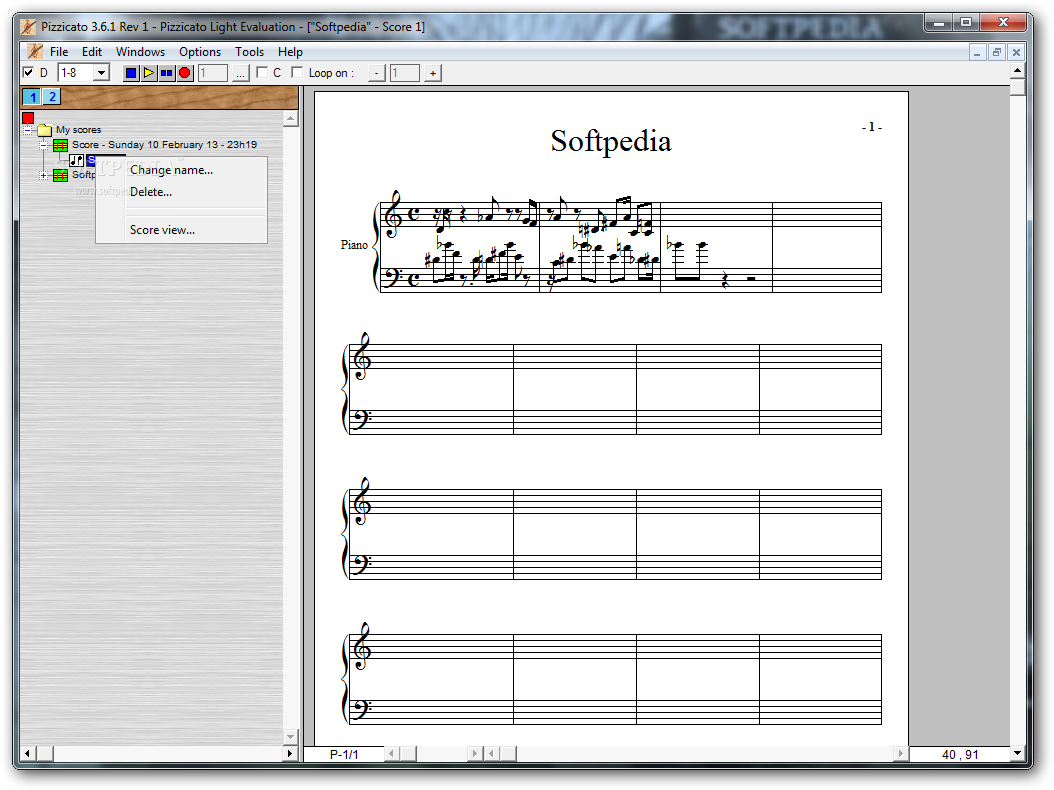Collapse the Score - Sunday 10 February node

(x=43, y=145)
